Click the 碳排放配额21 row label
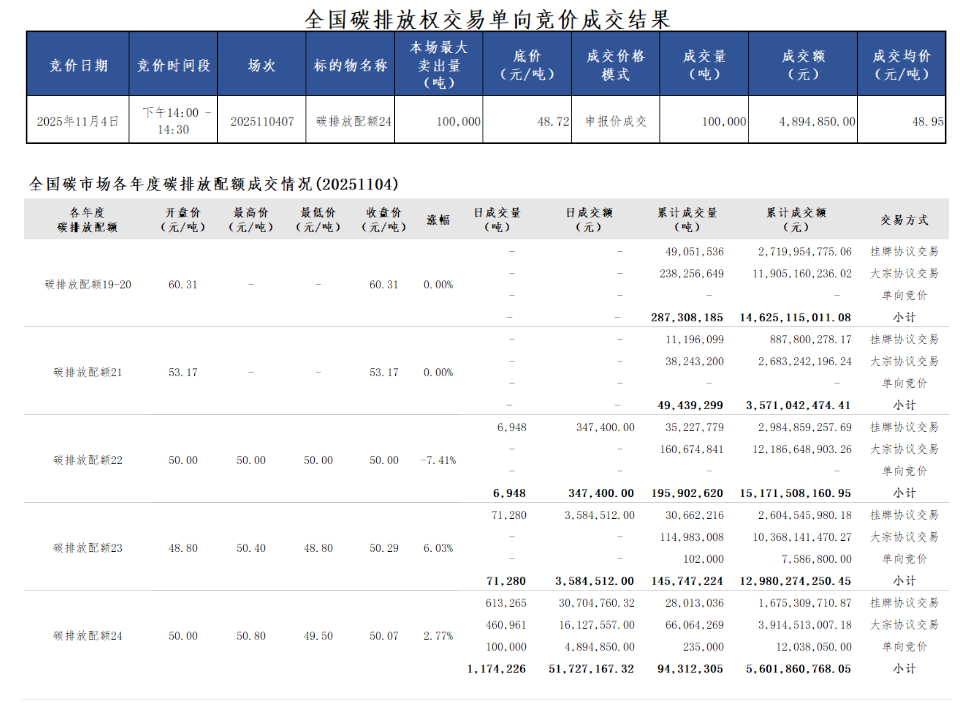Viewport: 960px width, 703px height. click(88, 372)
